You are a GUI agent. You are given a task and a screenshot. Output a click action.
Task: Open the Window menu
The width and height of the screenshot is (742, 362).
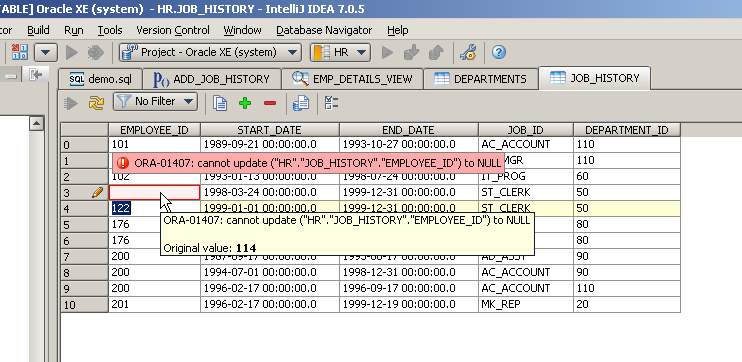tap(242, 30)
